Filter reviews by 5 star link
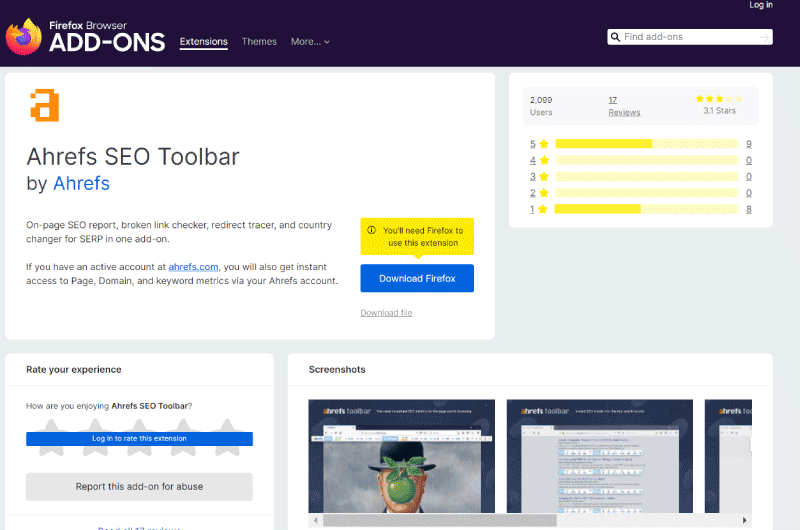Viewport: 800px width, 530px height. 533,144
